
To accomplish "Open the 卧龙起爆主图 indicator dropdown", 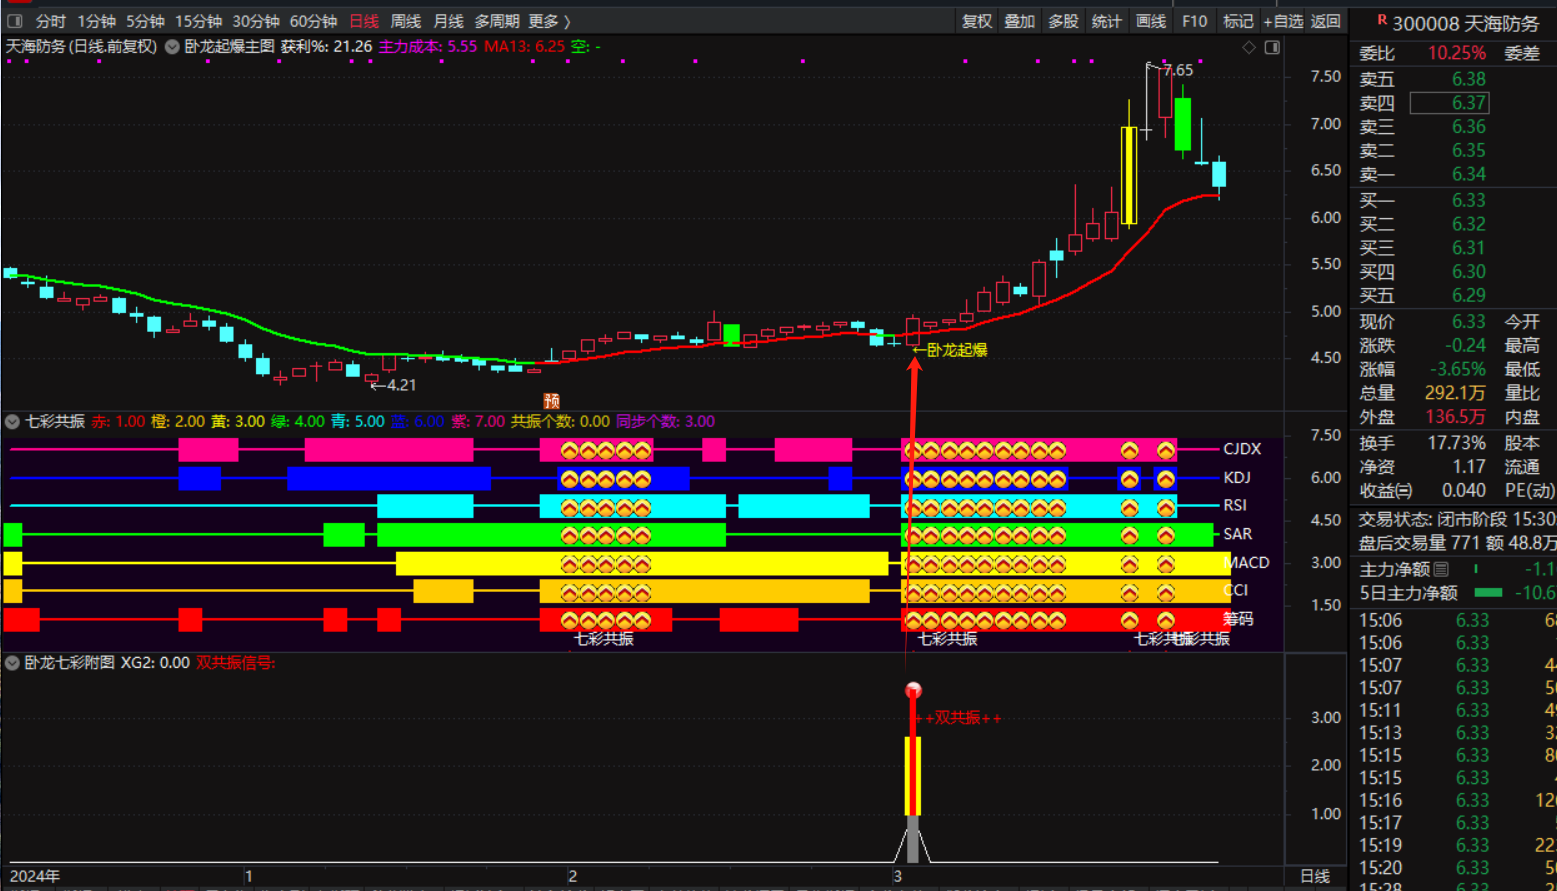I will pyautogui.click(x=172, y=47).
